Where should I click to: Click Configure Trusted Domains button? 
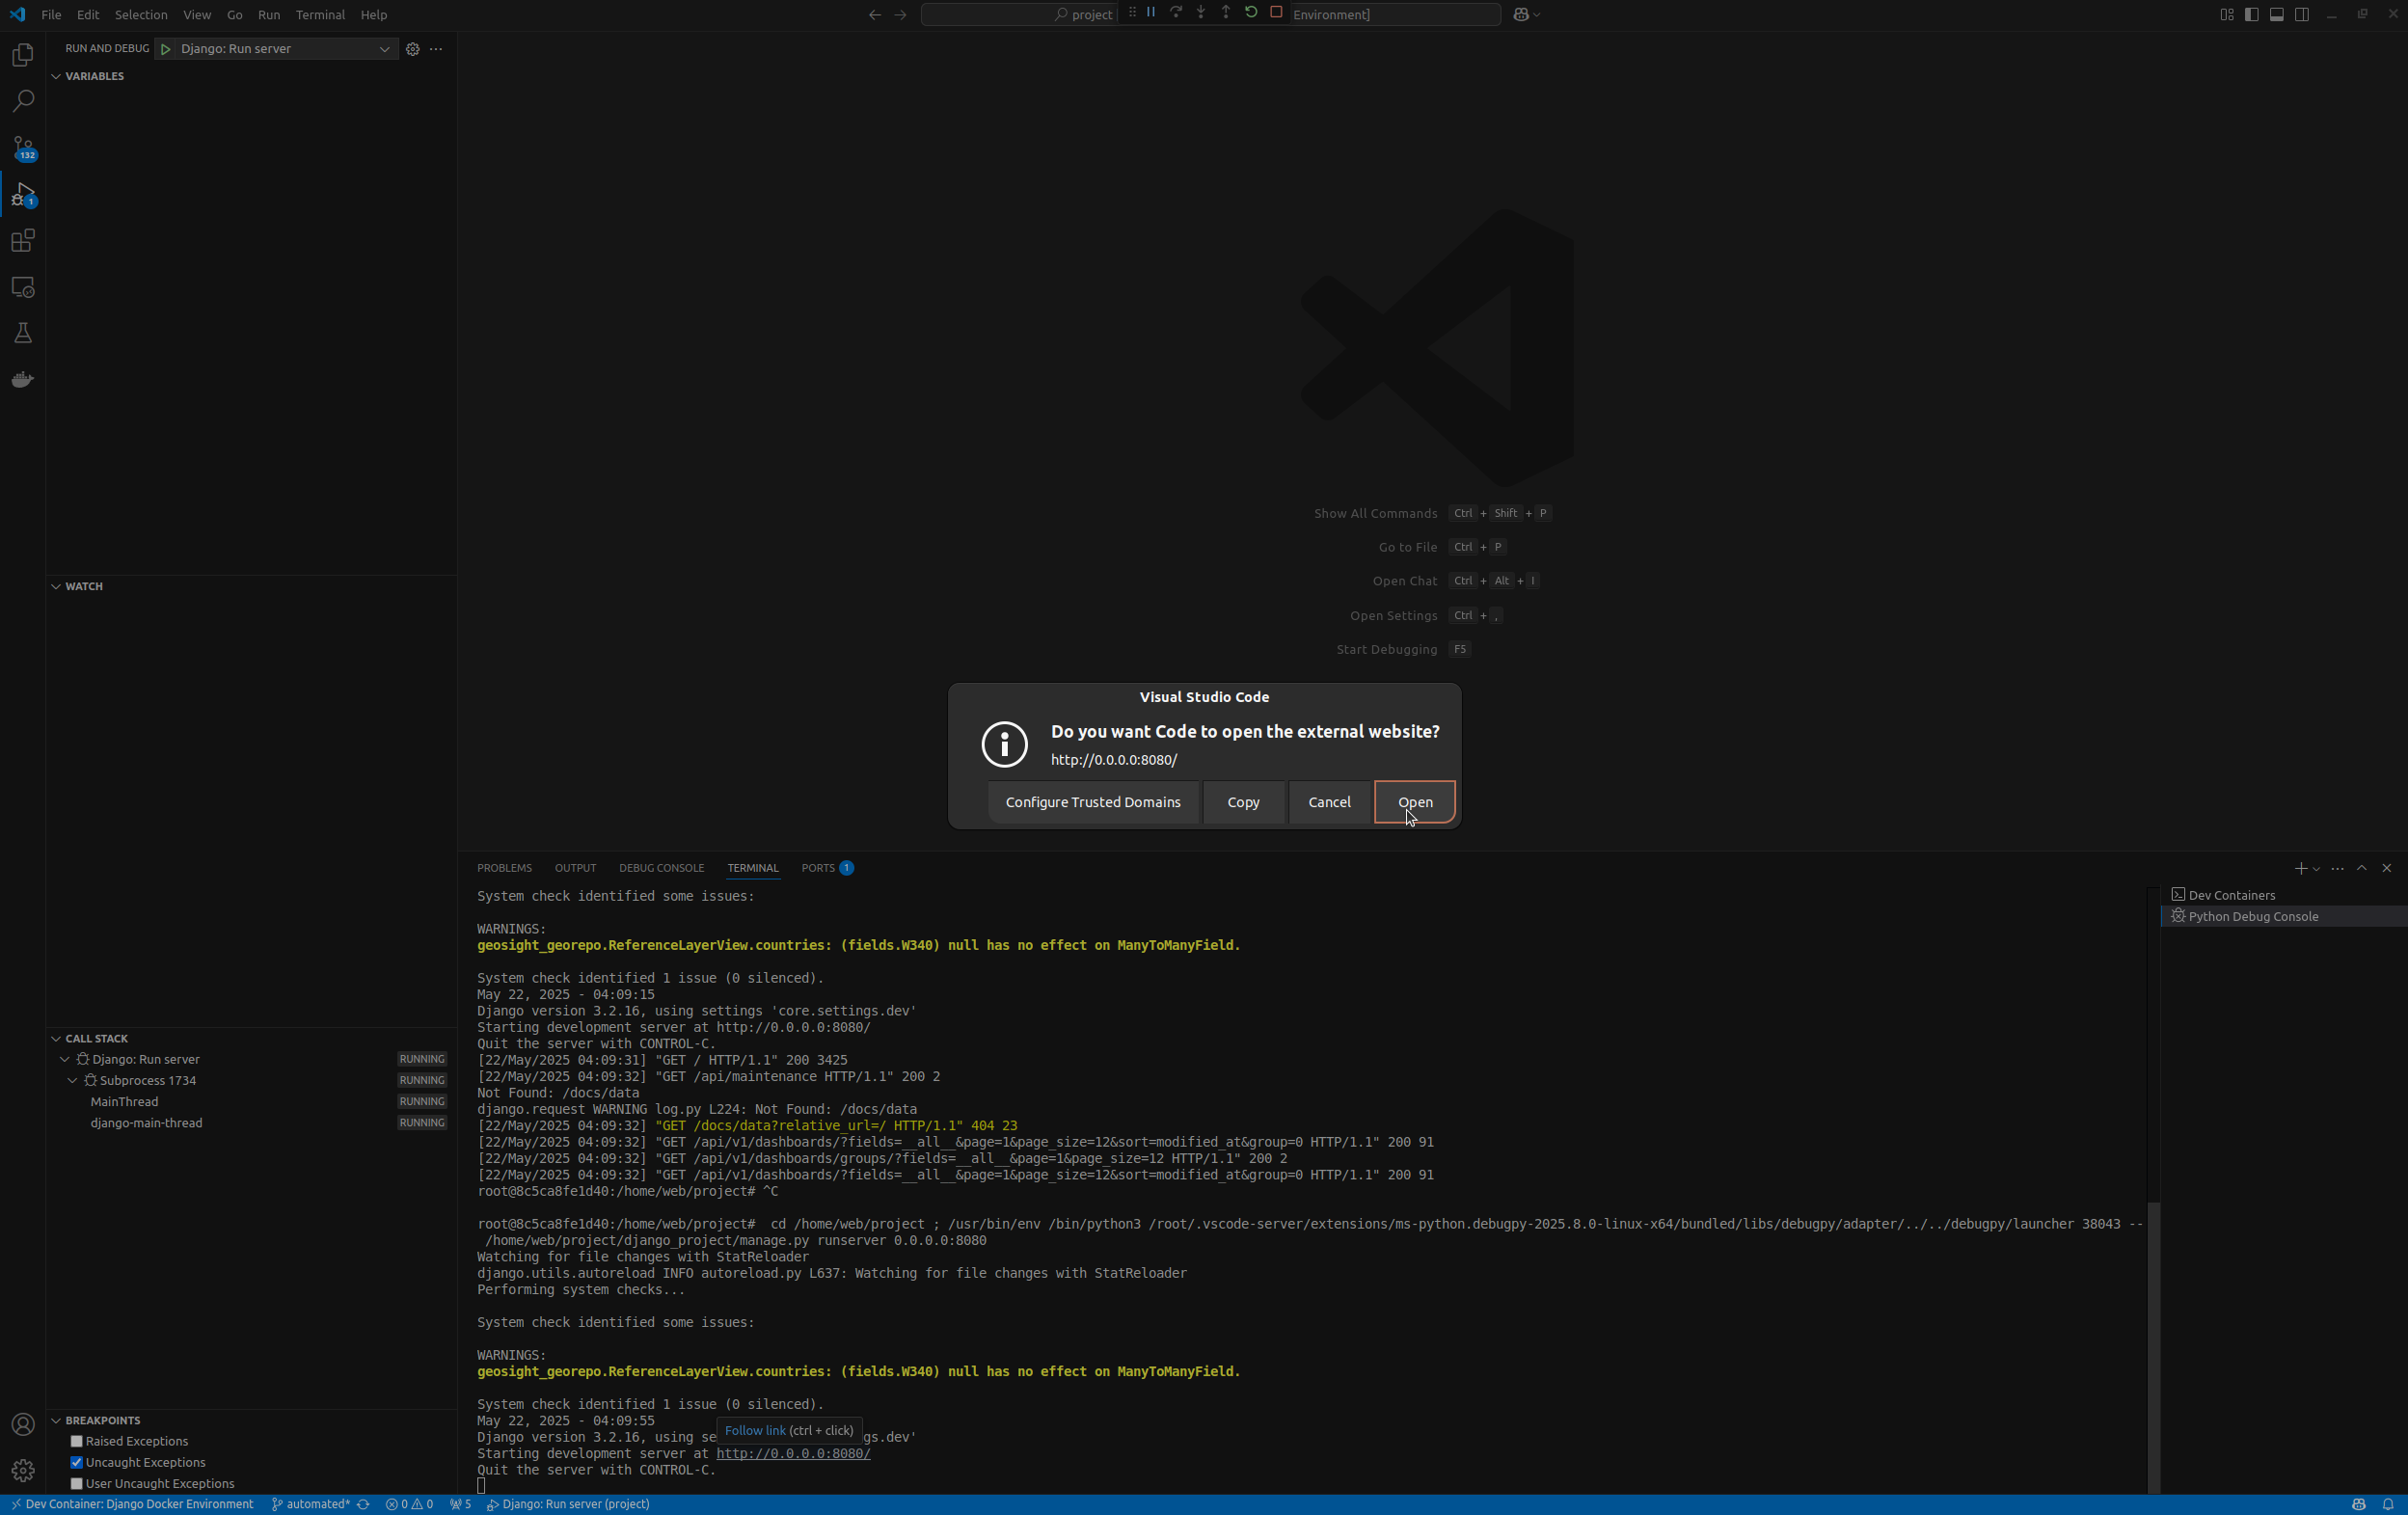(1093, 802)
